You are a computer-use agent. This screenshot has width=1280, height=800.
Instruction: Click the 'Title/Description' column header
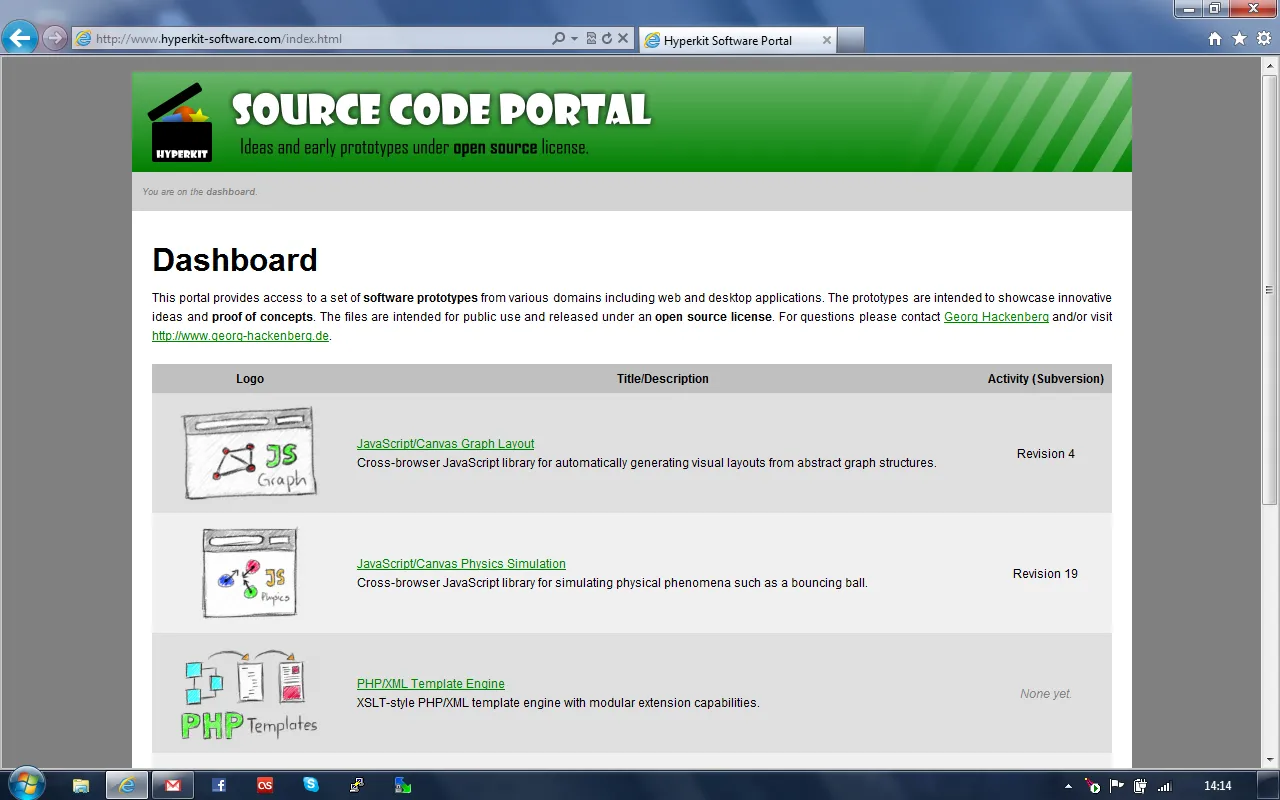click(x=663, y=379)
